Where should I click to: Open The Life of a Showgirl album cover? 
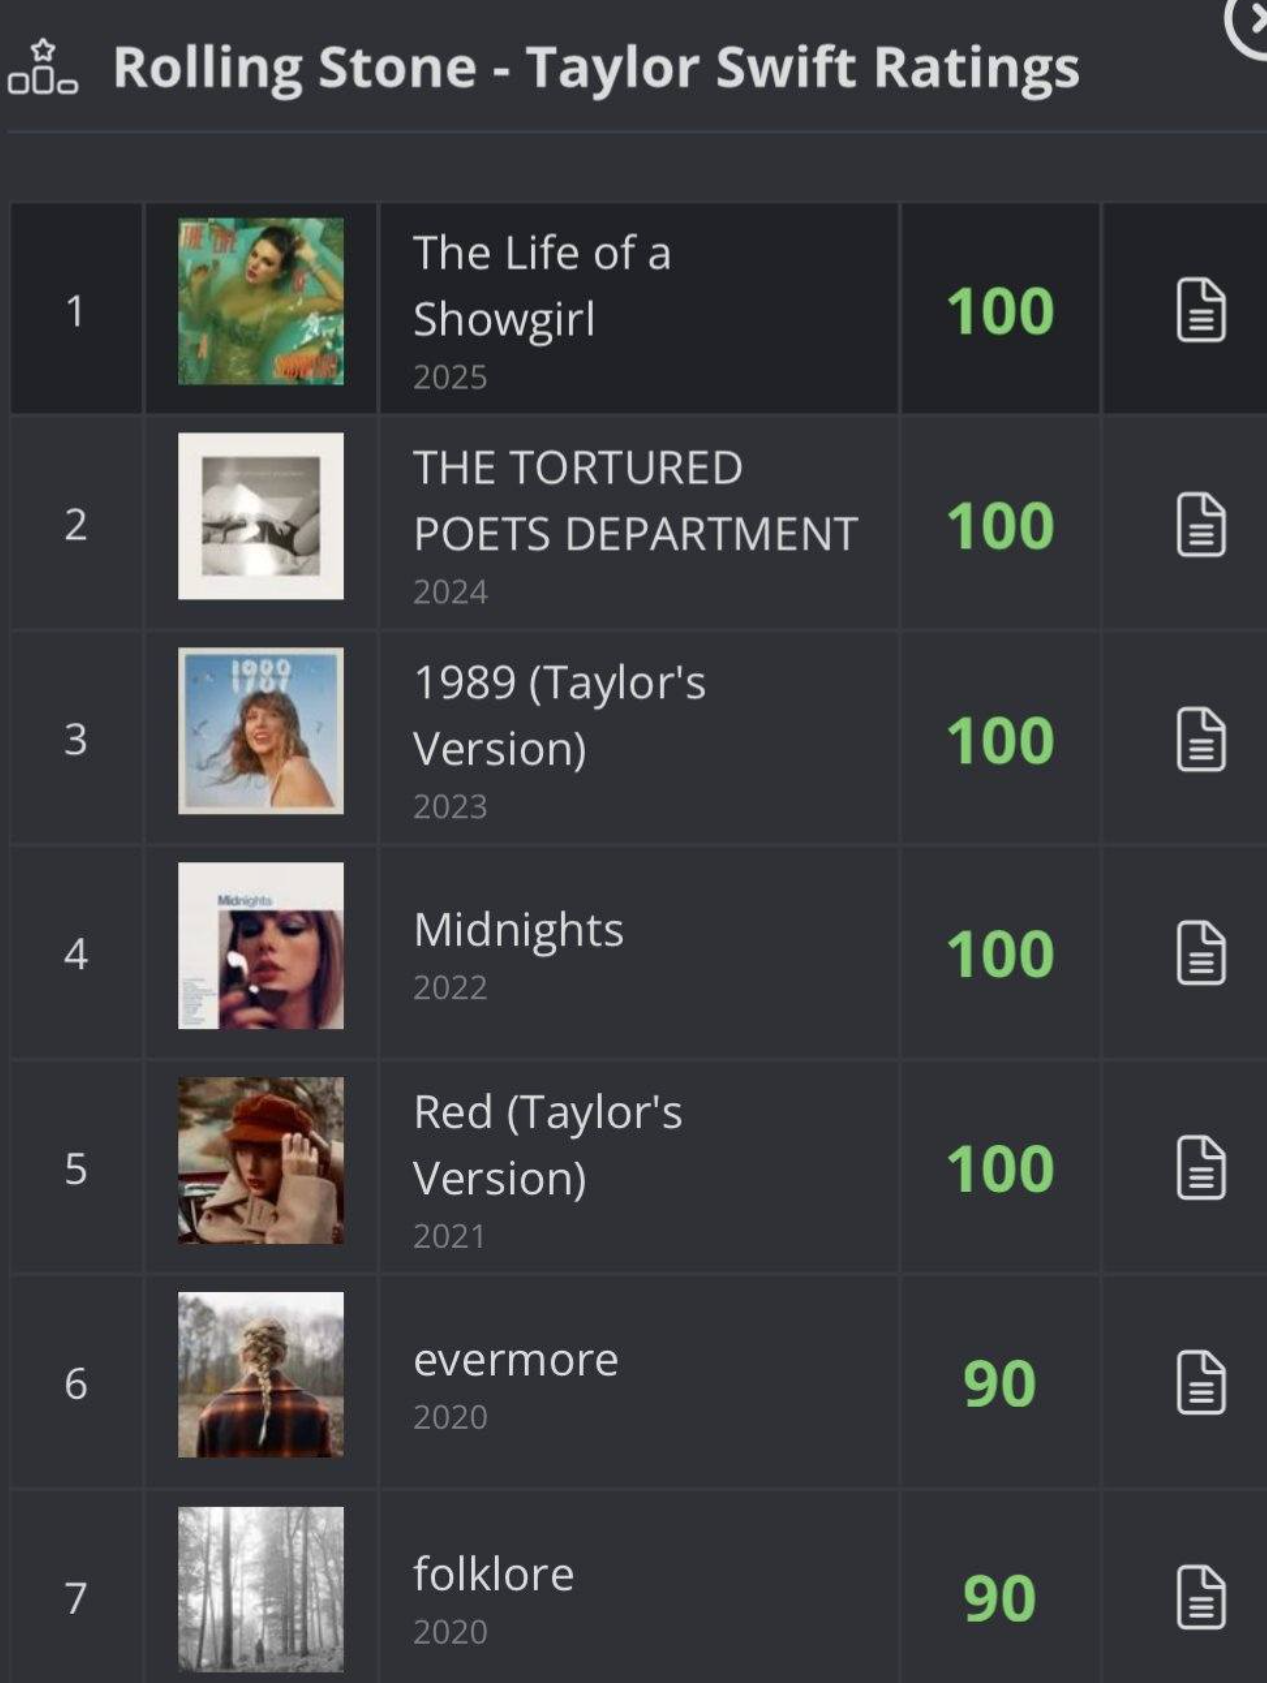[261, 301]
